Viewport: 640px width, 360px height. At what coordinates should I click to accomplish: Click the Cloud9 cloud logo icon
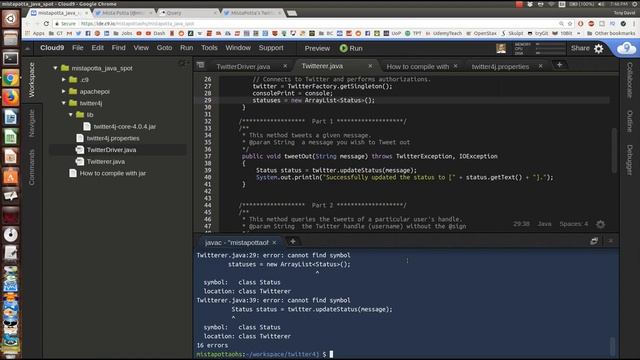coord(626,49)
